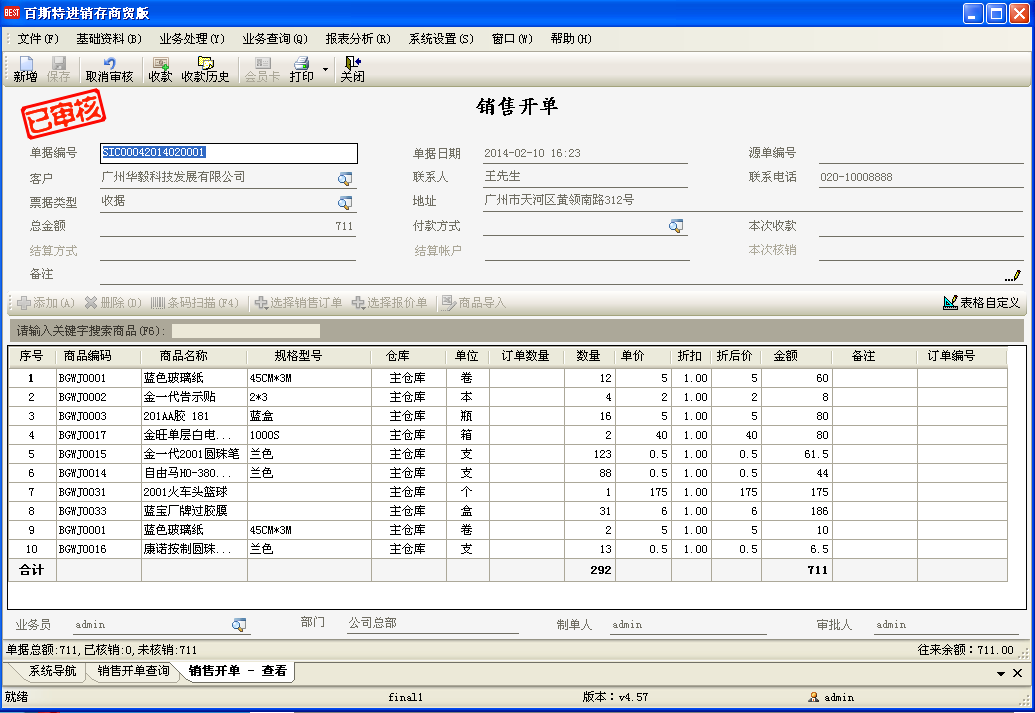Click 取消审核 (cancel audit) toolbar icon

(109, 69)
